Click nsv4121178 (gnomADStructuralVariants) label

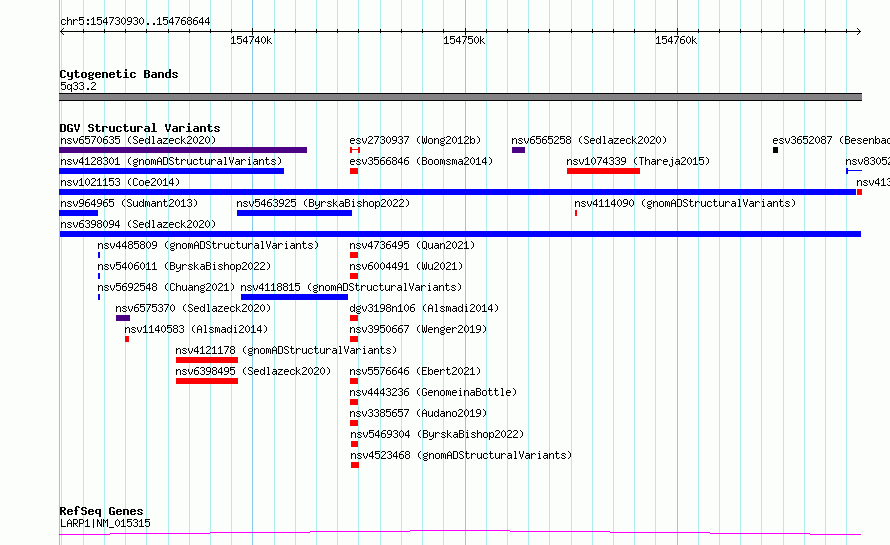click(286, 350)
